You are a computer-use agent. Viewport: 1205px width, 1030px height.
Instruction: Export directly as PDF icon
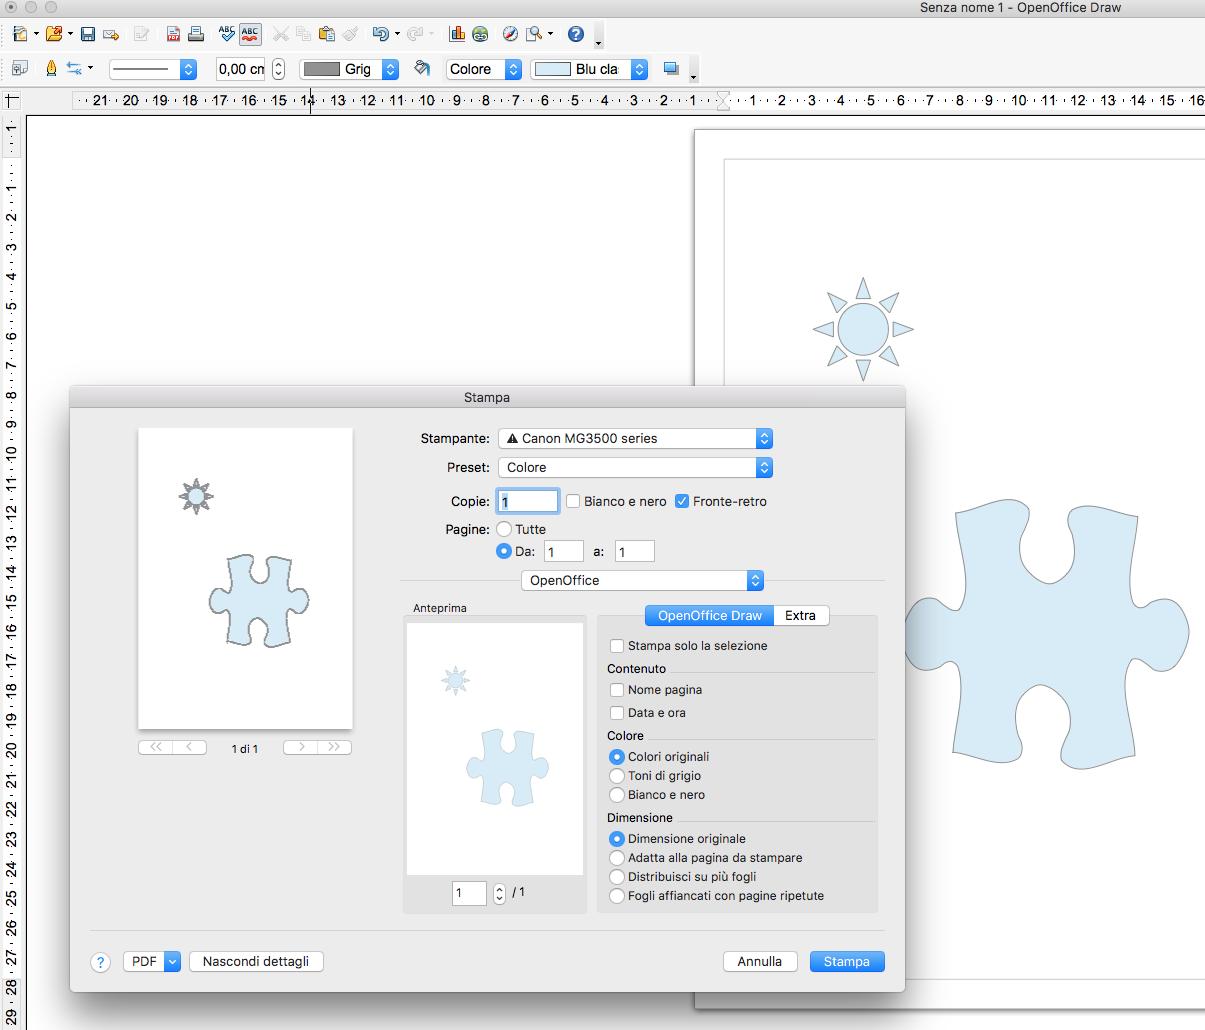173,34
